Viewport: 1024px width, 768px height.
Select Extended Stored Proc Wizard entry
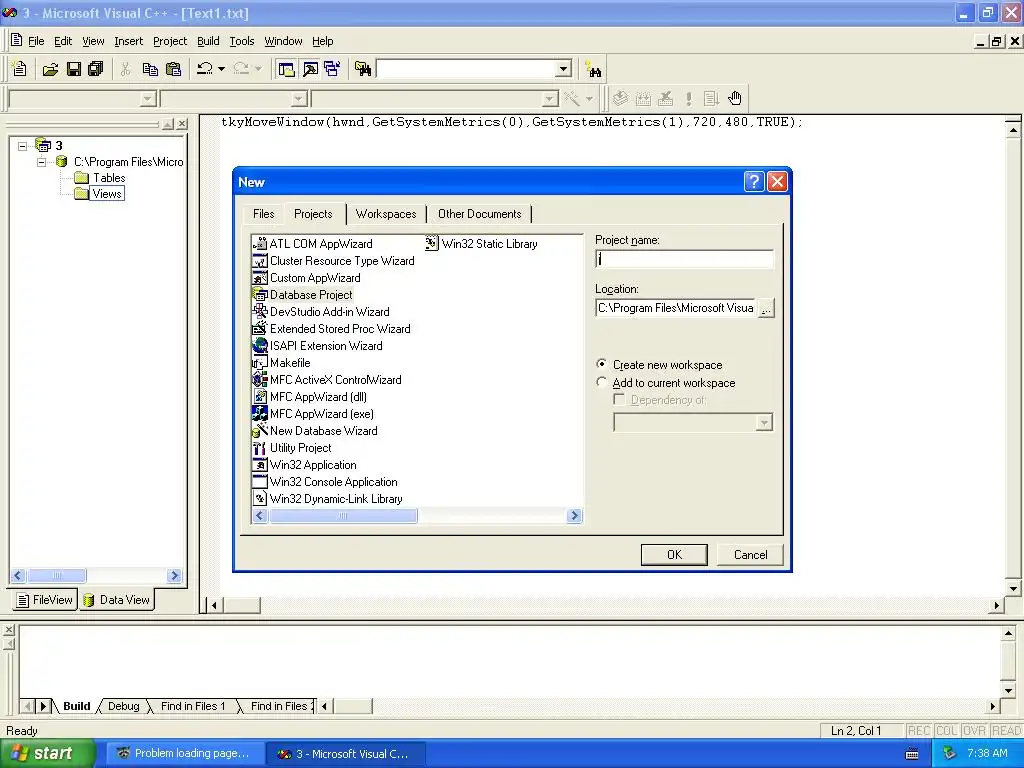click(x=340, y=328)
